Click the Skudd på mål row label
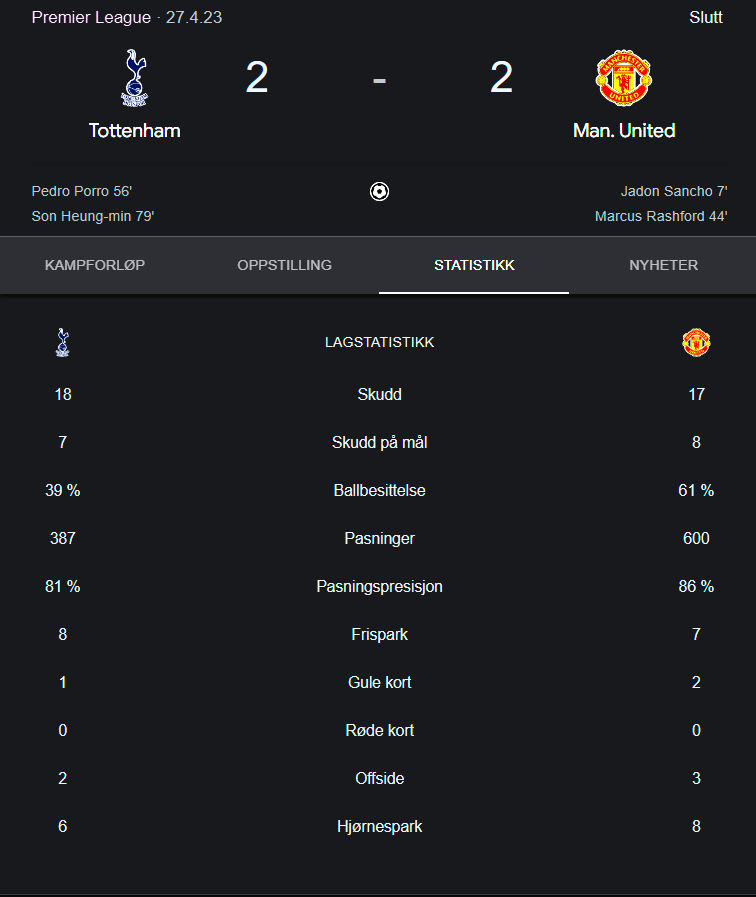Image resolution: width=756 pixels, height=897 pixels. [379, 442]
